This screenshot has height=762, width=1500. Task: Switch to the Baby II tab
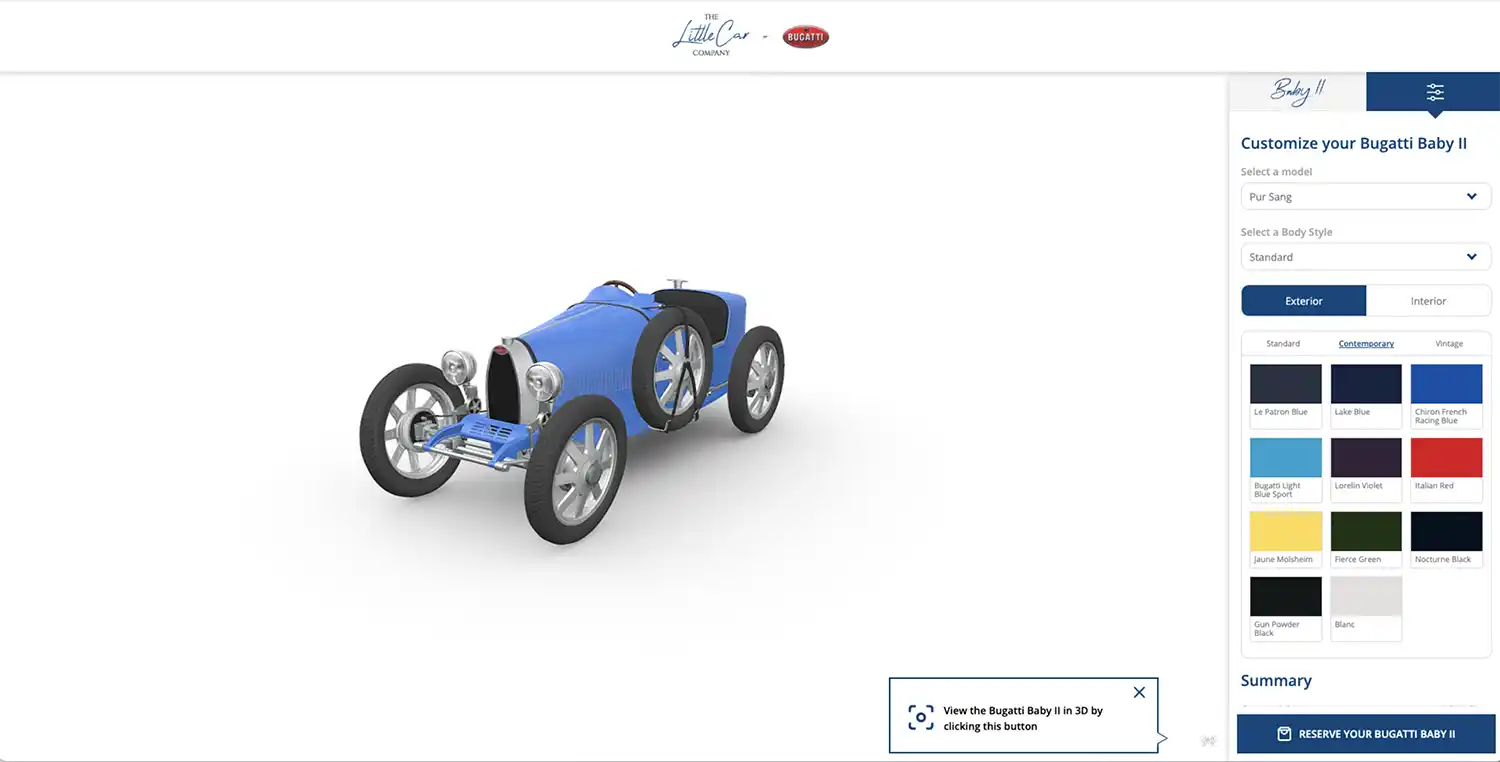1297,92
